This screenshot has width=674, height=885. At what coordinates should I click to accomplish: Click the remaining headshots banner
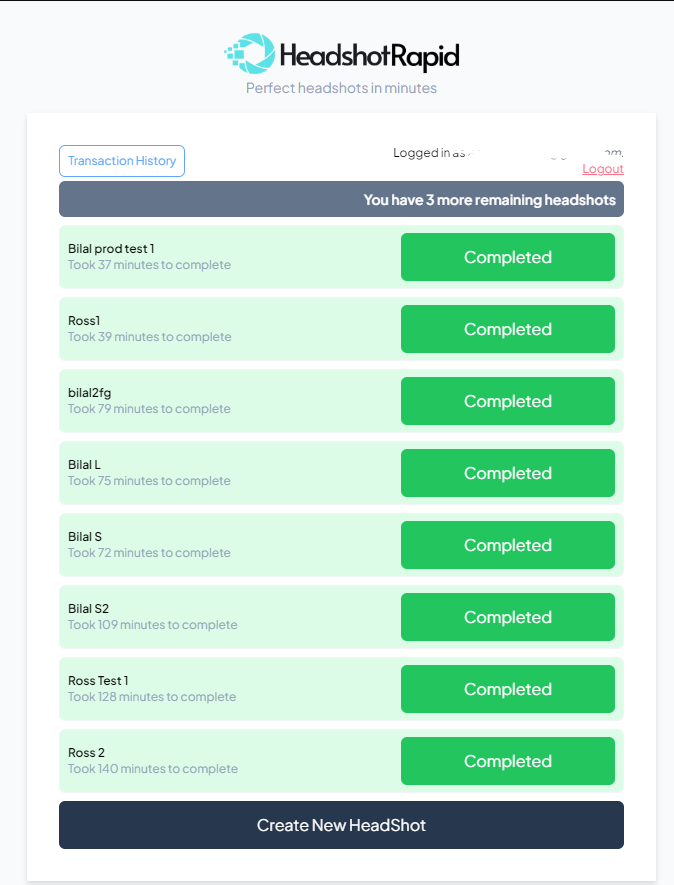pyautogui.click(x=342, y=199)
